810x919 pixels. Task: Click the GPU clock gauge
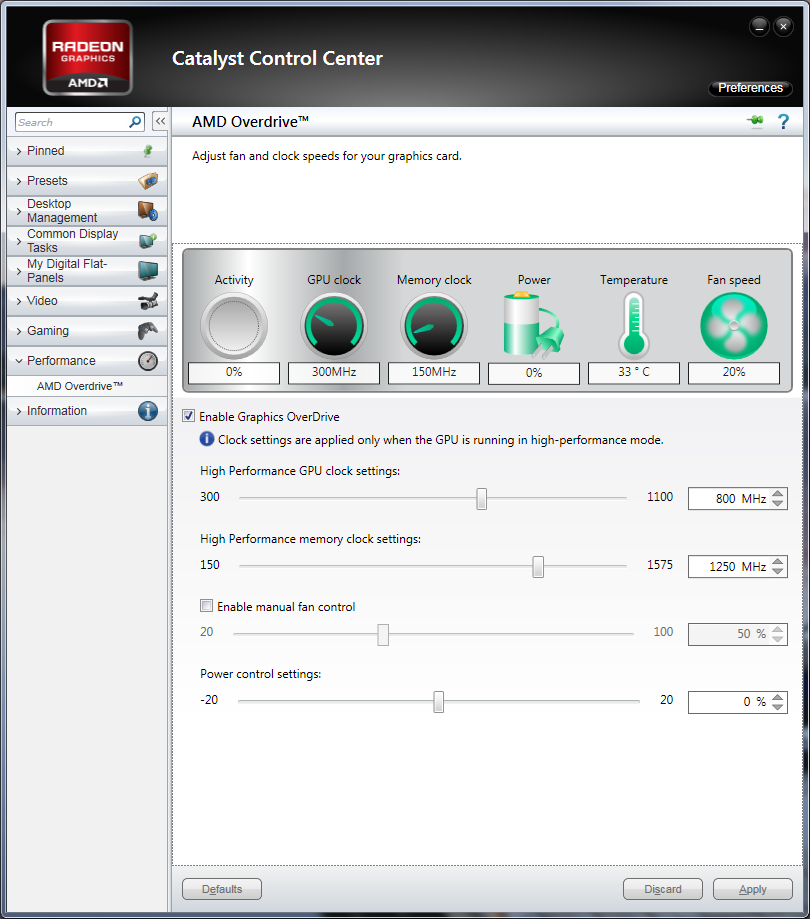tap(334, 326)
